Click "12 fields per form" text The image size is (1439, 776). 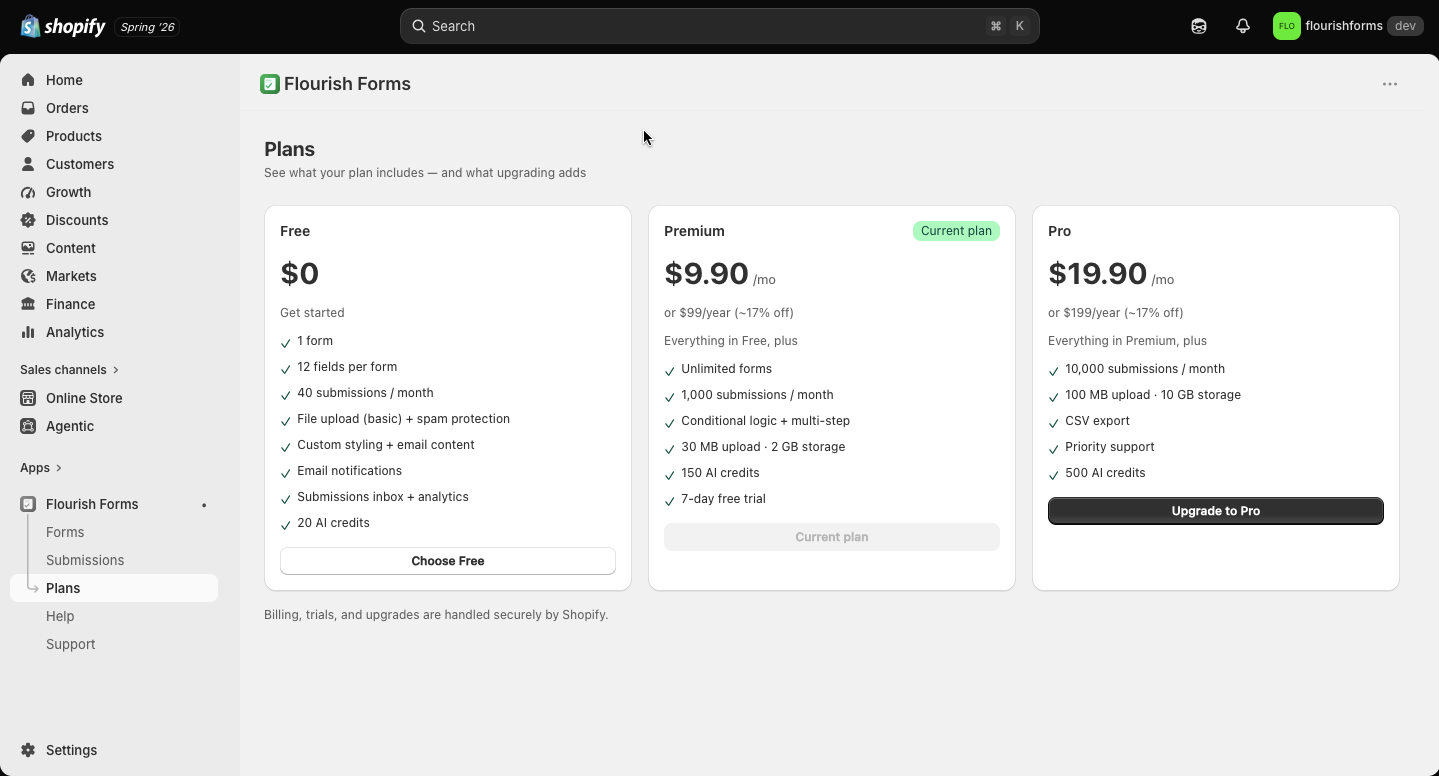point(347,367)
